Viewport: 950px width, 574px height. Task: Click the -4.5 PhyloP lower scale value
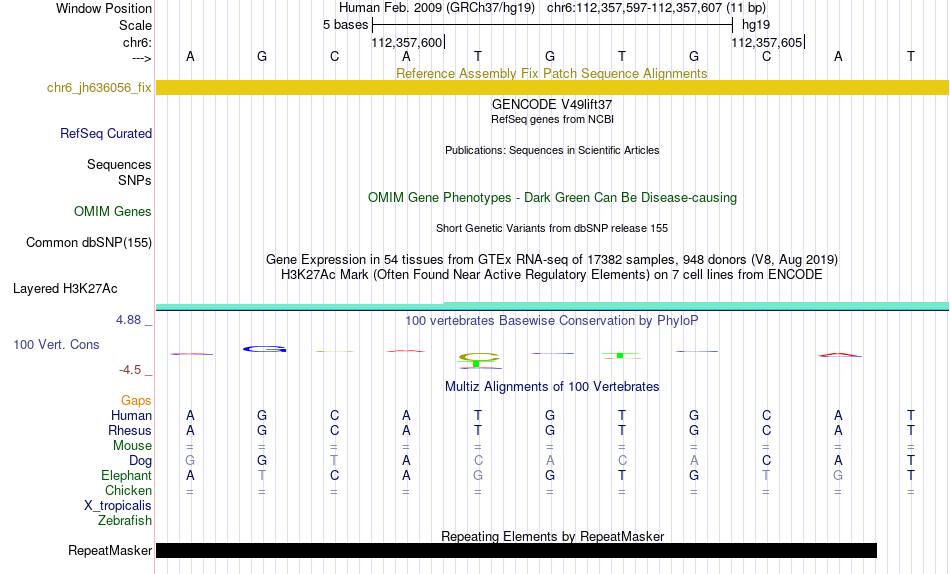tap(130, 370)
